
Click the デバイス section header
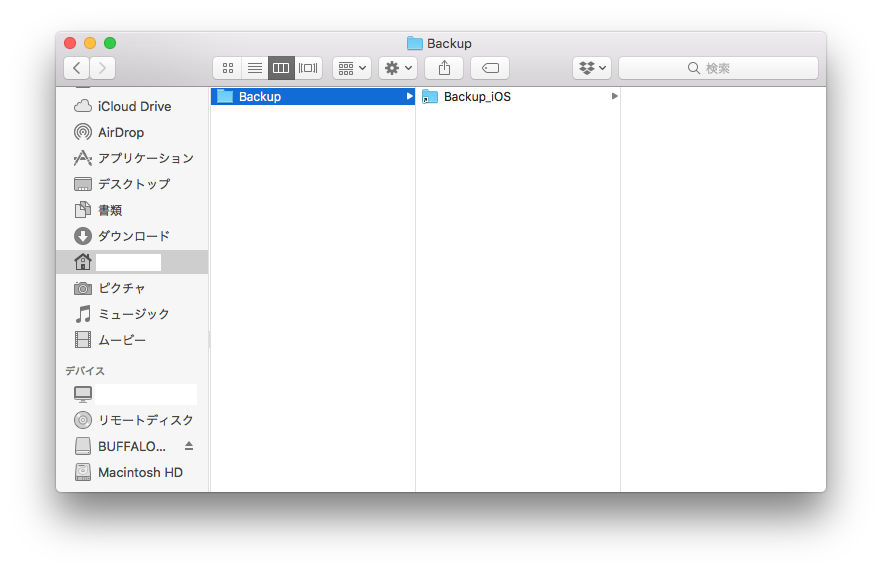85,371
